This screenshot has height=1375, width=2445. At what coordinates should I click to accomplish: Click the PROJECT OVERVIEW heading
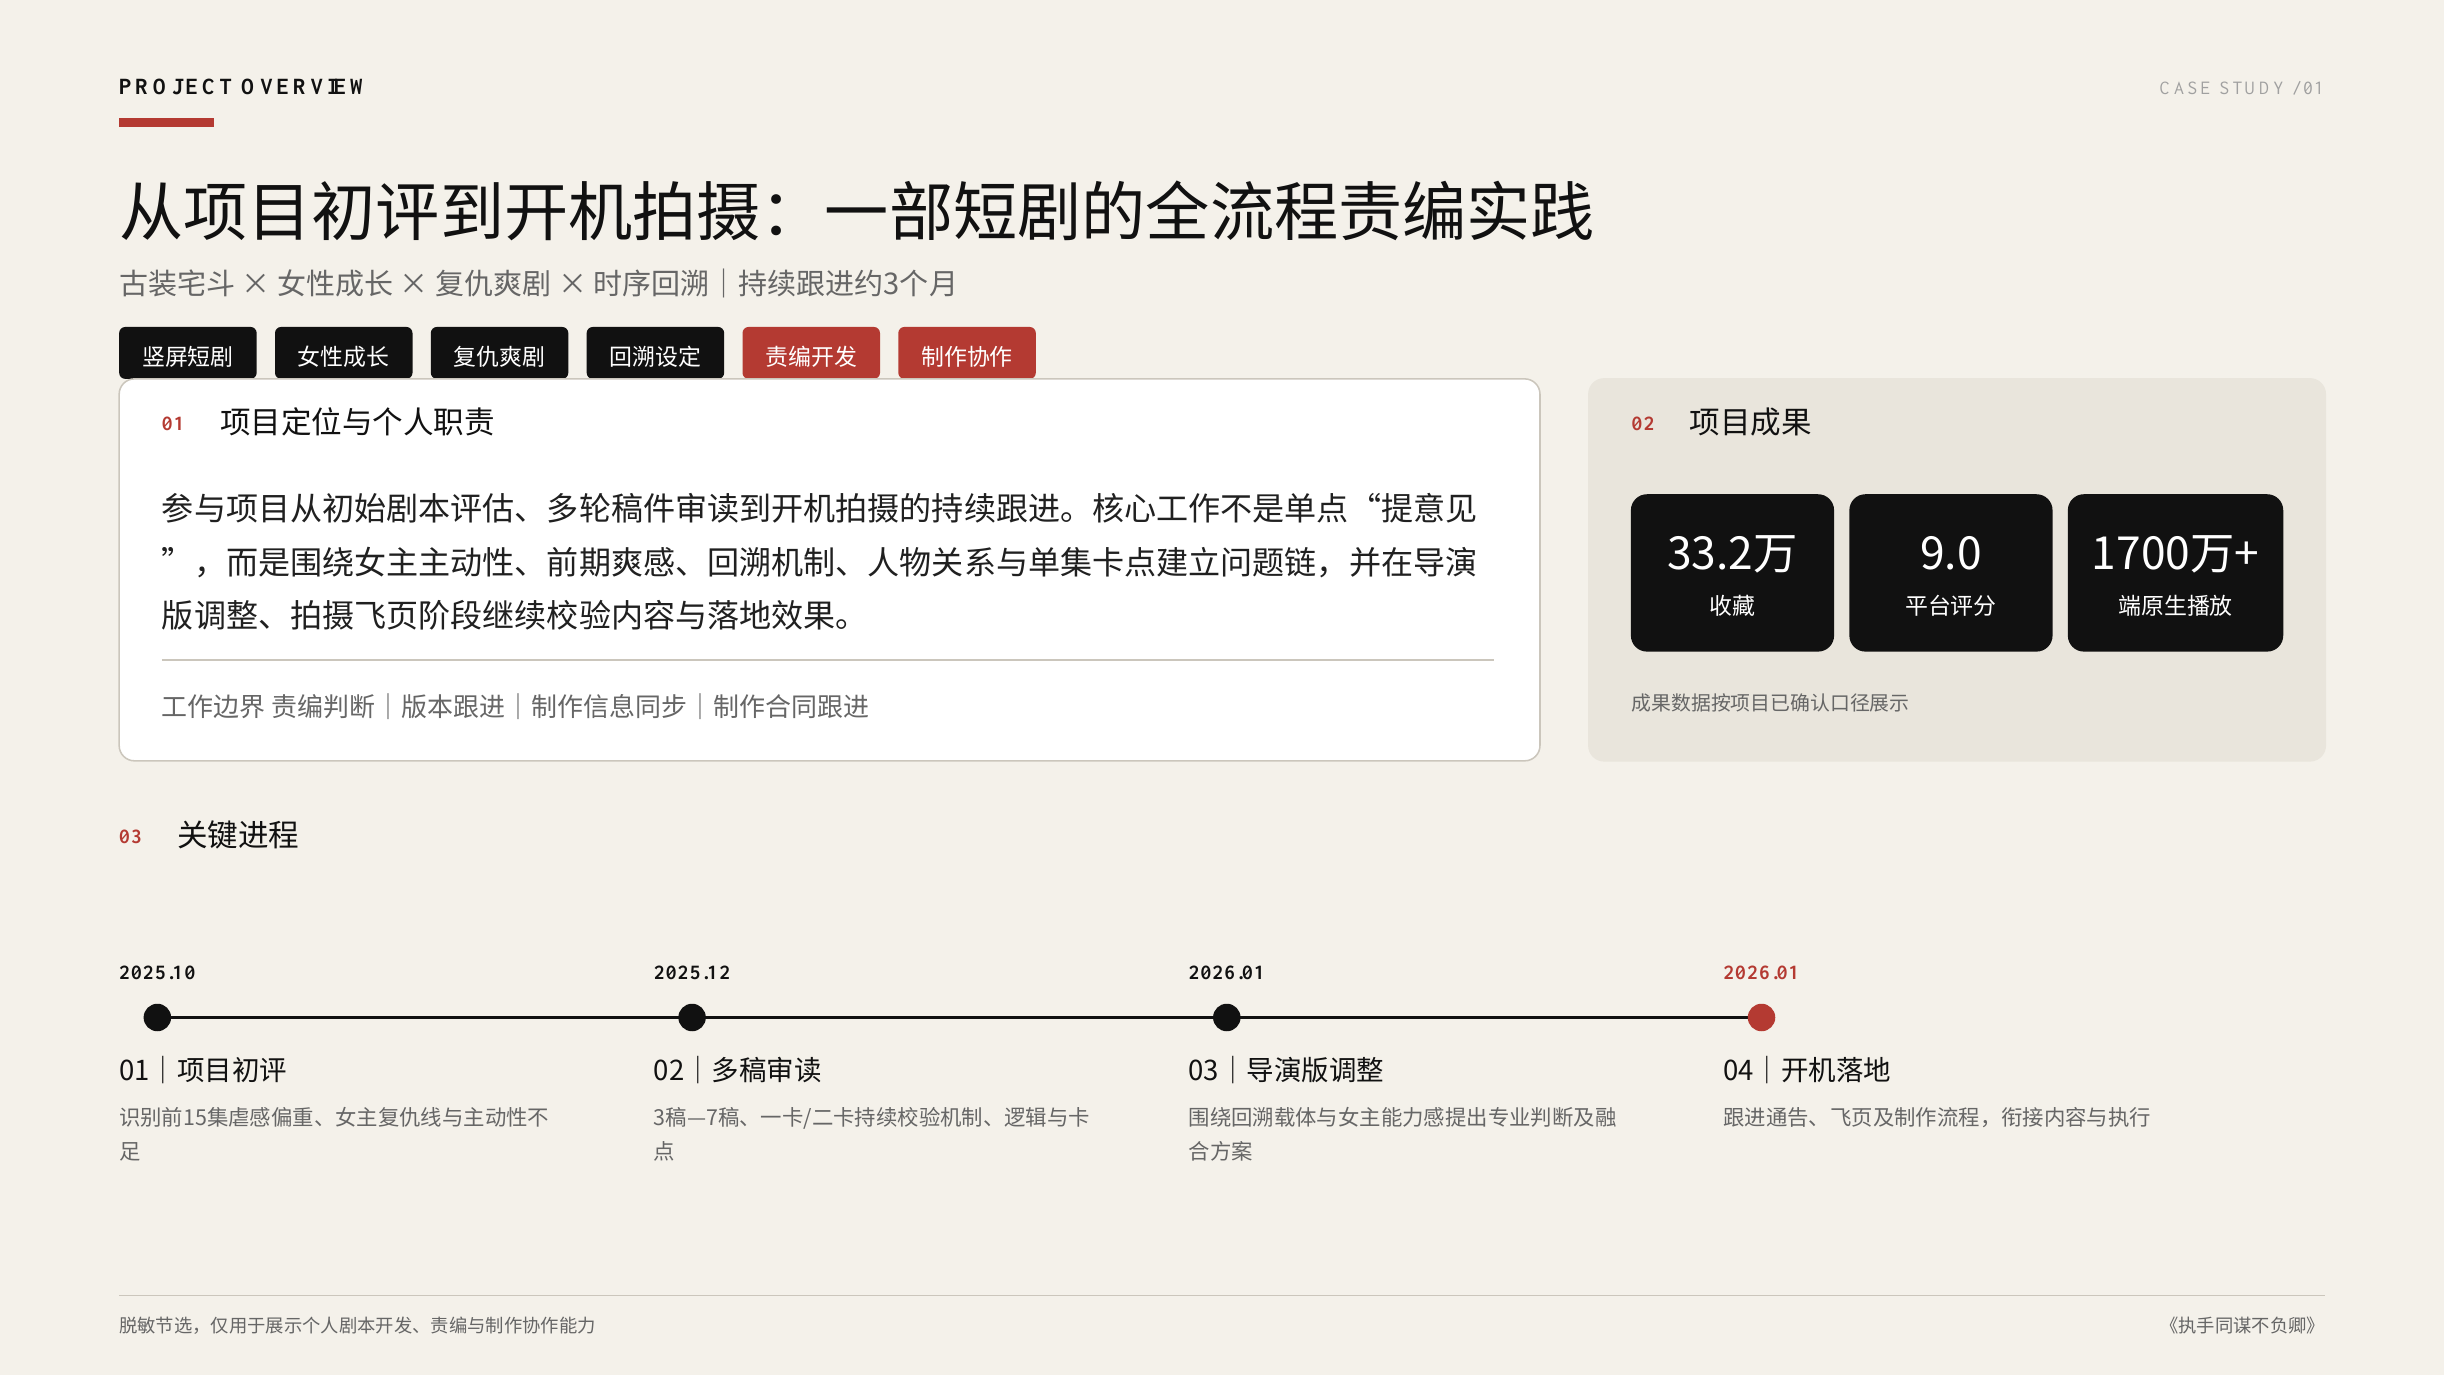(241, 87)
